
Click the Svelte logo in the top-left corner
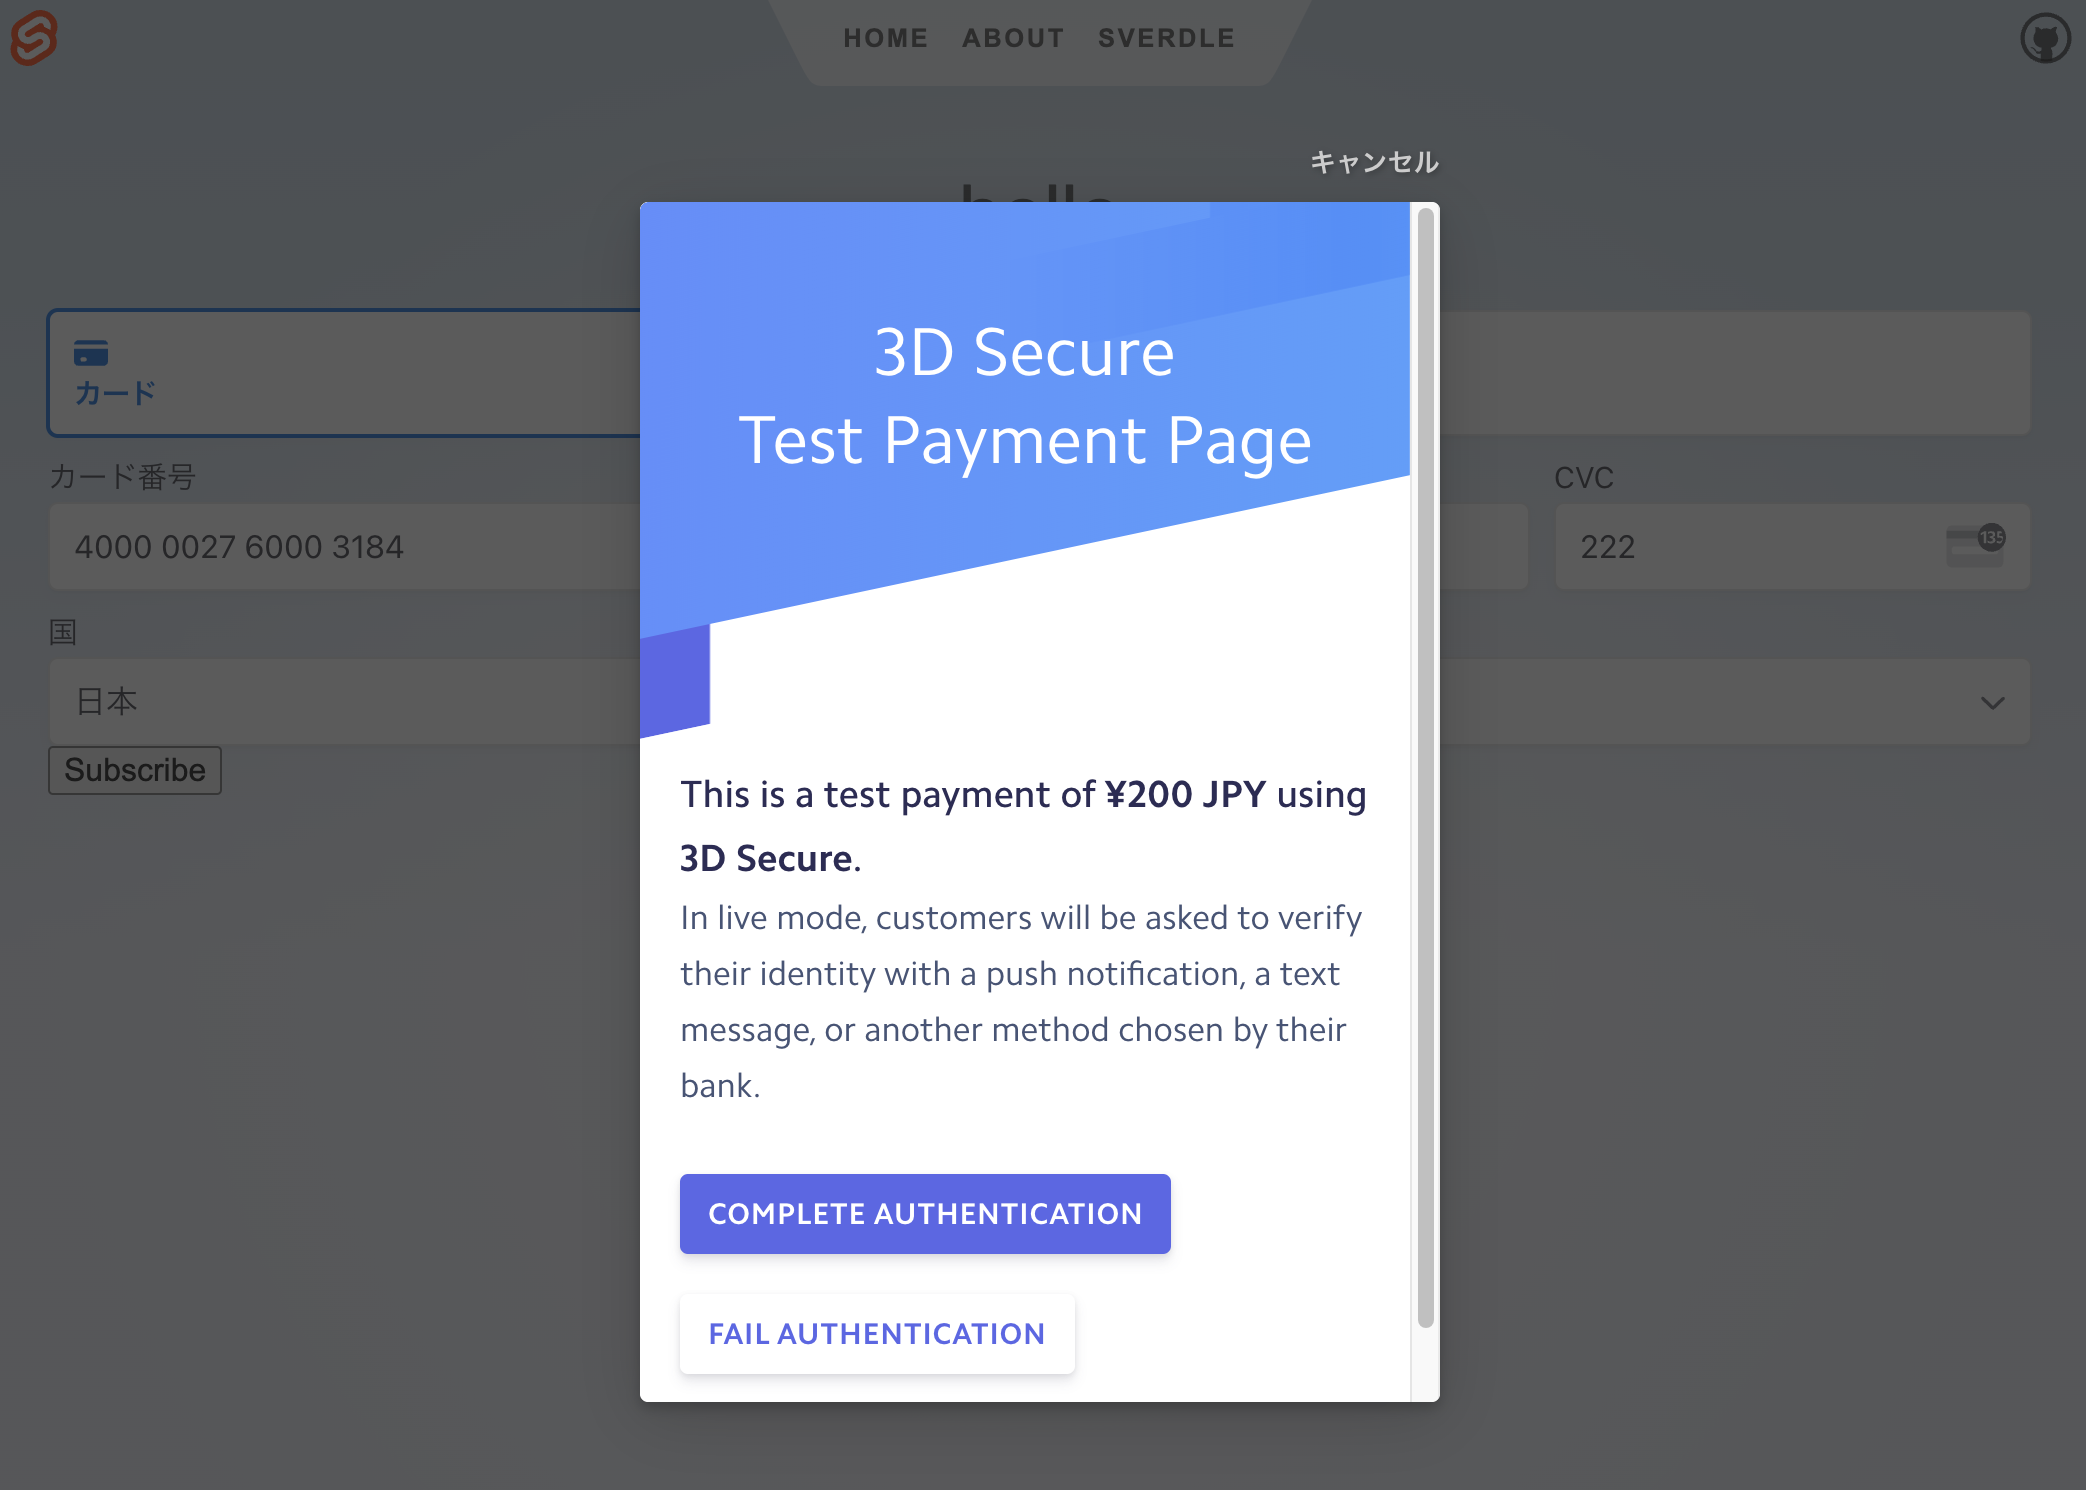(33, 38)
